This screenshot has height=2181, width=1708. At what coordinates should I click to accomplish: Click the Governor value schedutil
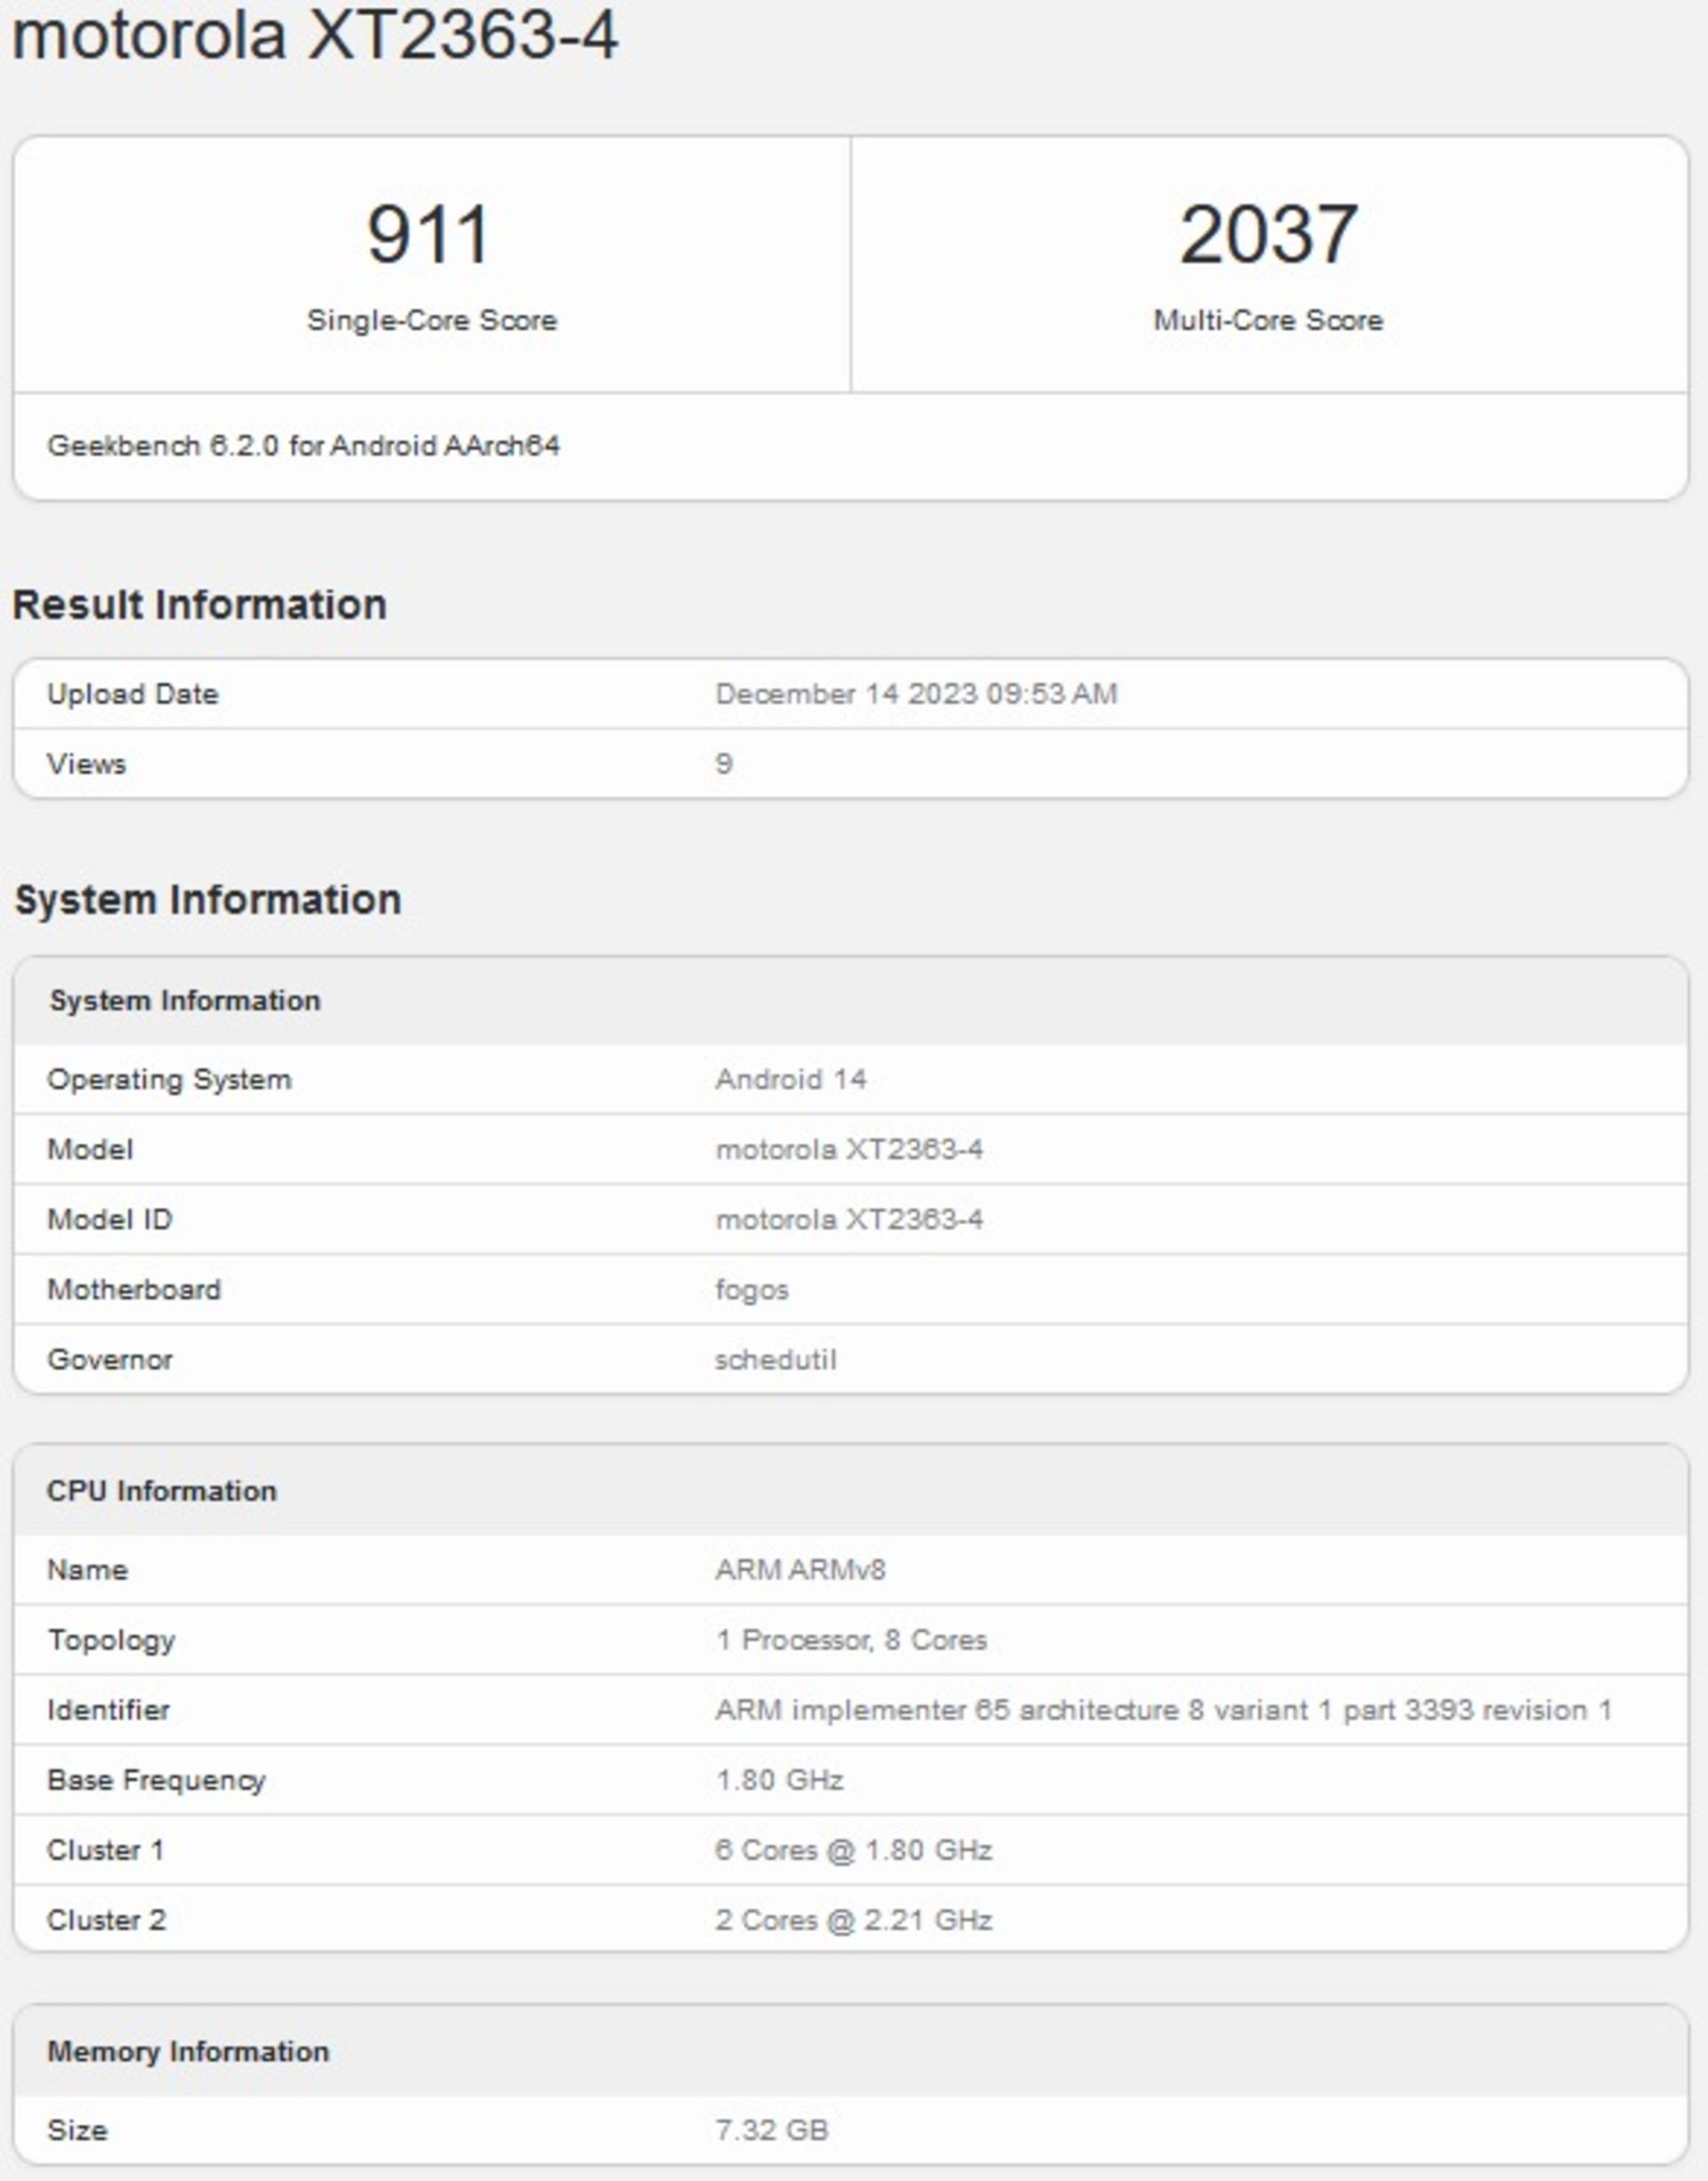(x=775, y=1360)
